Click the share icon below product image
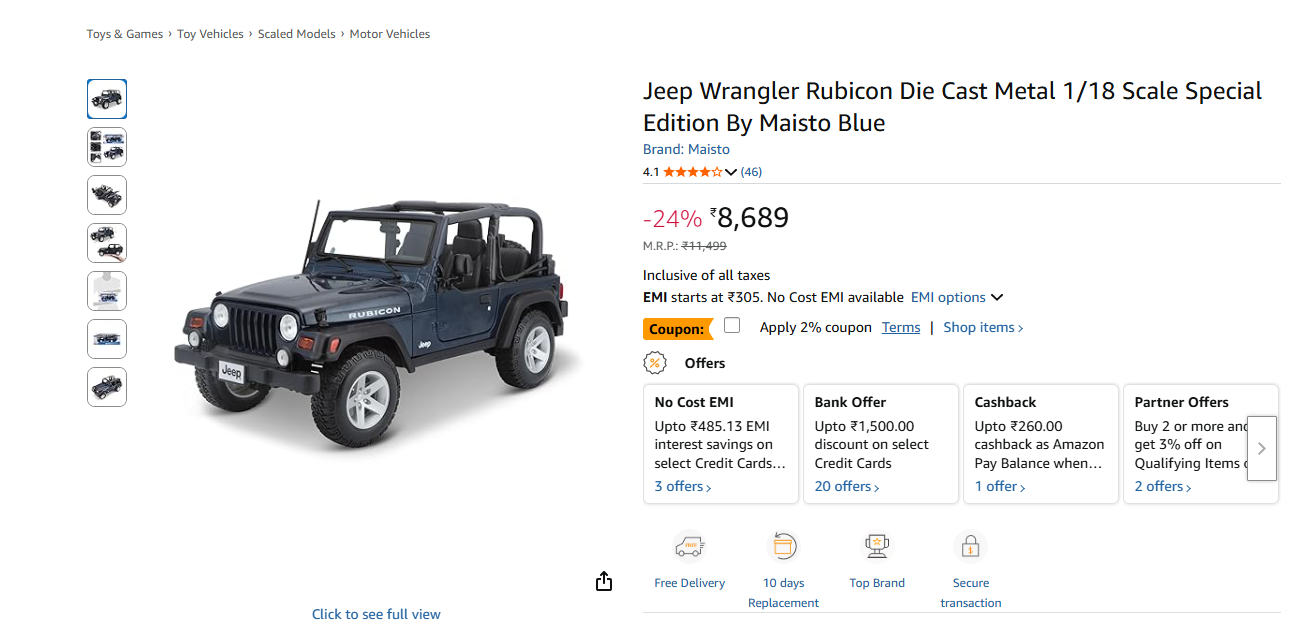Screen dimensions: 1307x624 pyautogui.click(x=603, y=581)
